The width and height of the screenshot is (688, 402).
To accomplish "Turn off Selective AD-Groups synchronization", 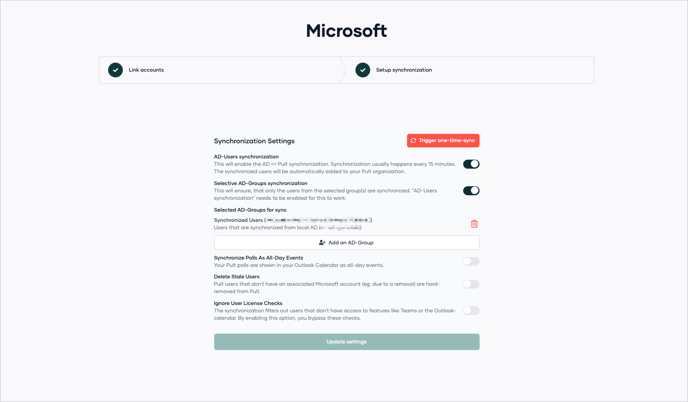I will [471, 191].
